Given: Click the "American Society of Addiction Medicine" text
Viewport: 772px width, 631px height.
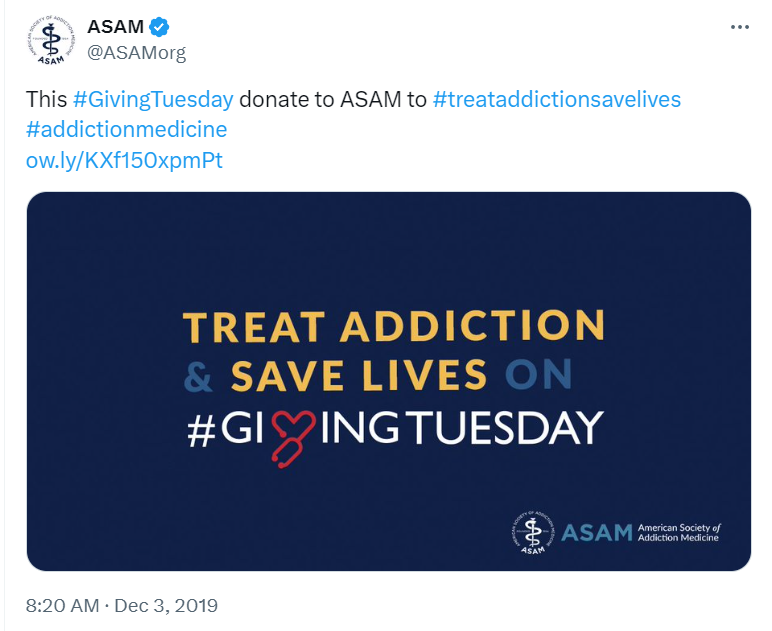Looking at the screenshot, I should (678, 532).
